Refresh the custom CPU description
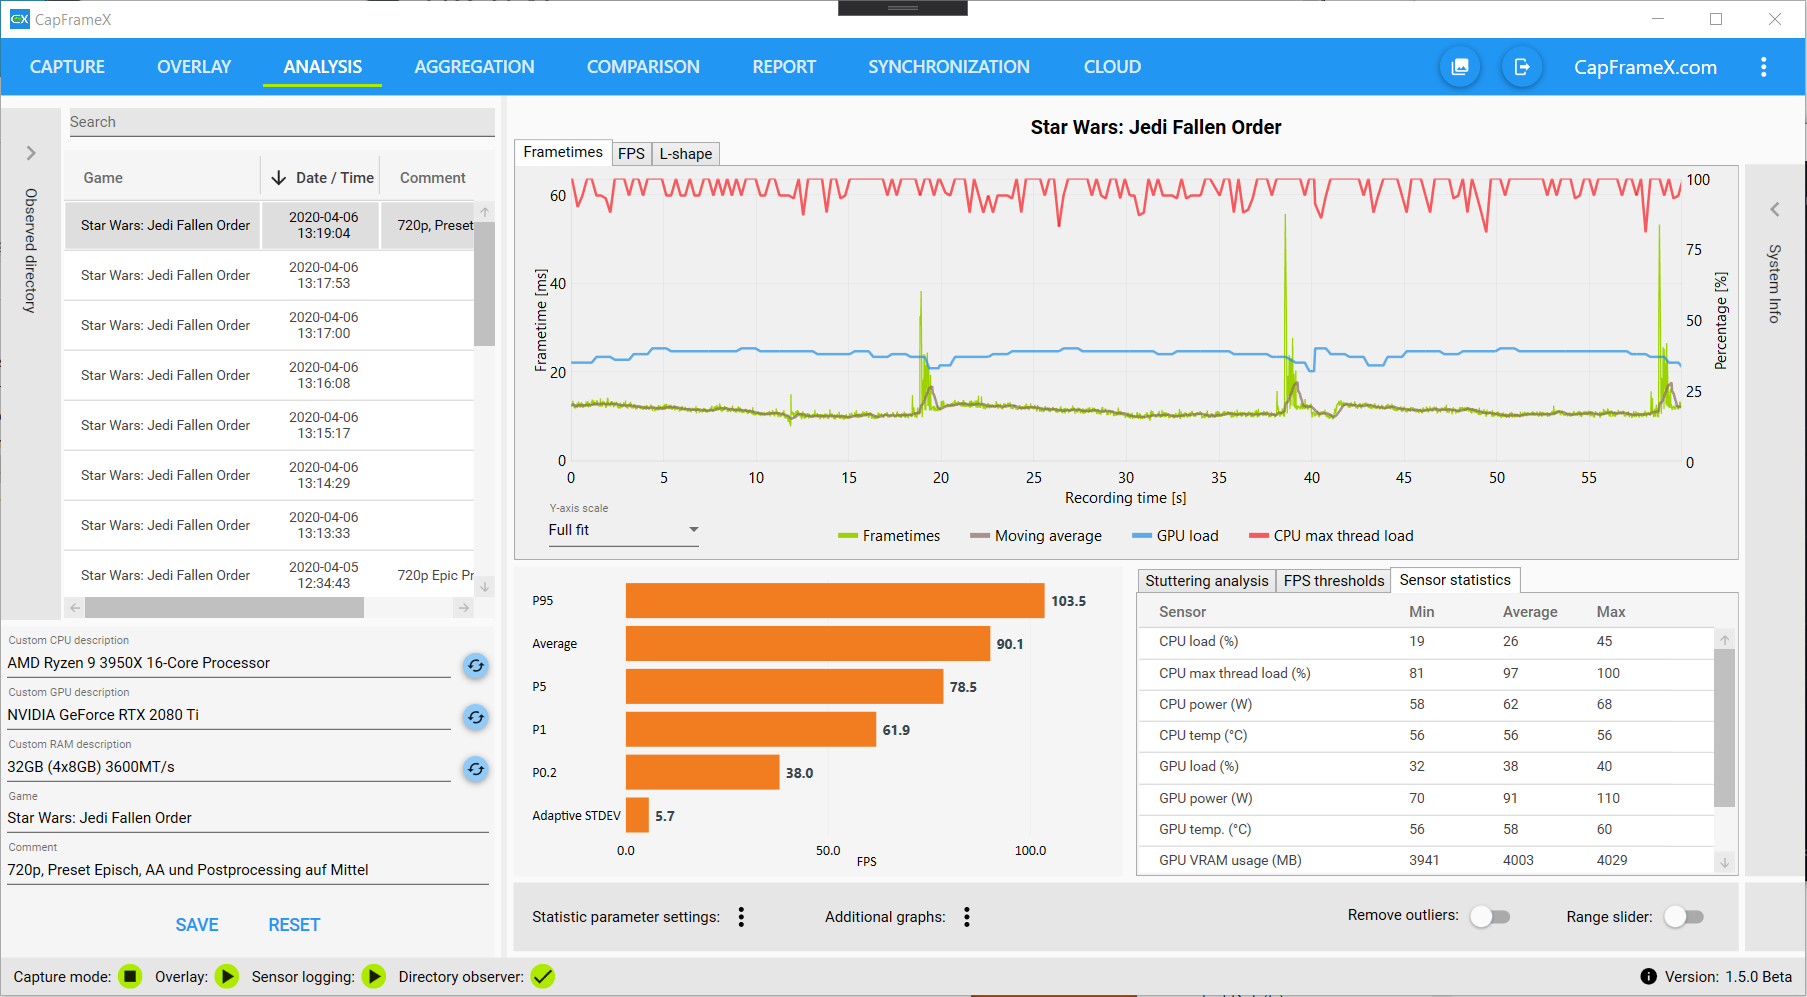Screen dimensions: 1807x997 coord(476,665)
